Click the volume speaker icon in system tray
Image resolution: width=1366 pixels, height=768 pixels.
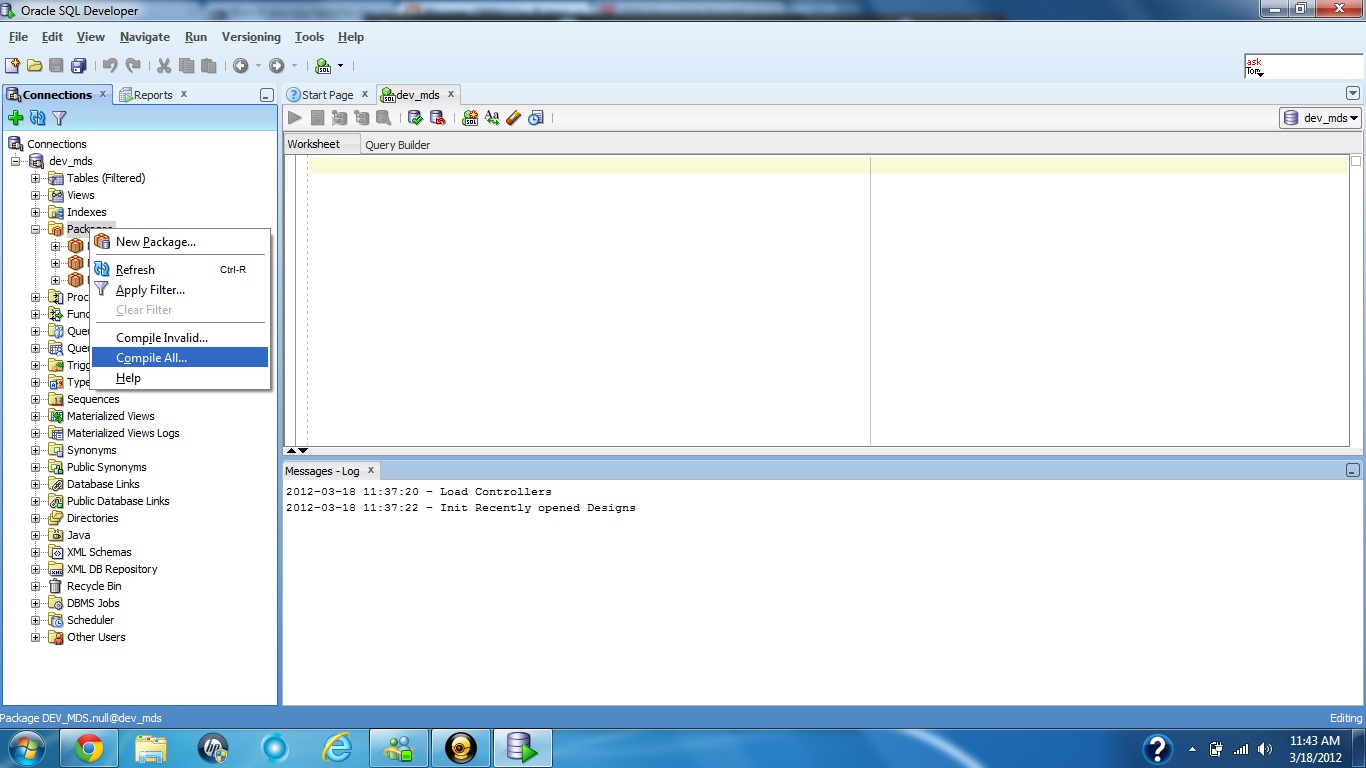[x=1265, y=749]
